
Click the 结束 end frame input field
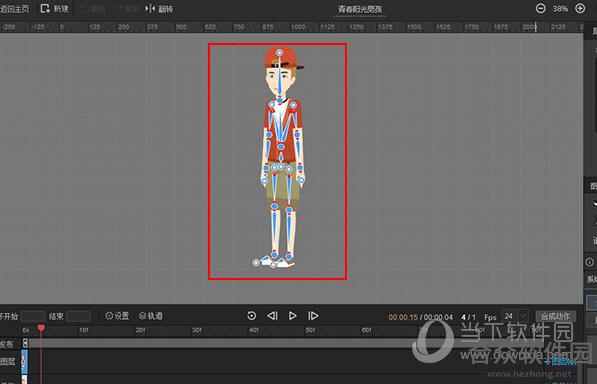click(78, 316)
